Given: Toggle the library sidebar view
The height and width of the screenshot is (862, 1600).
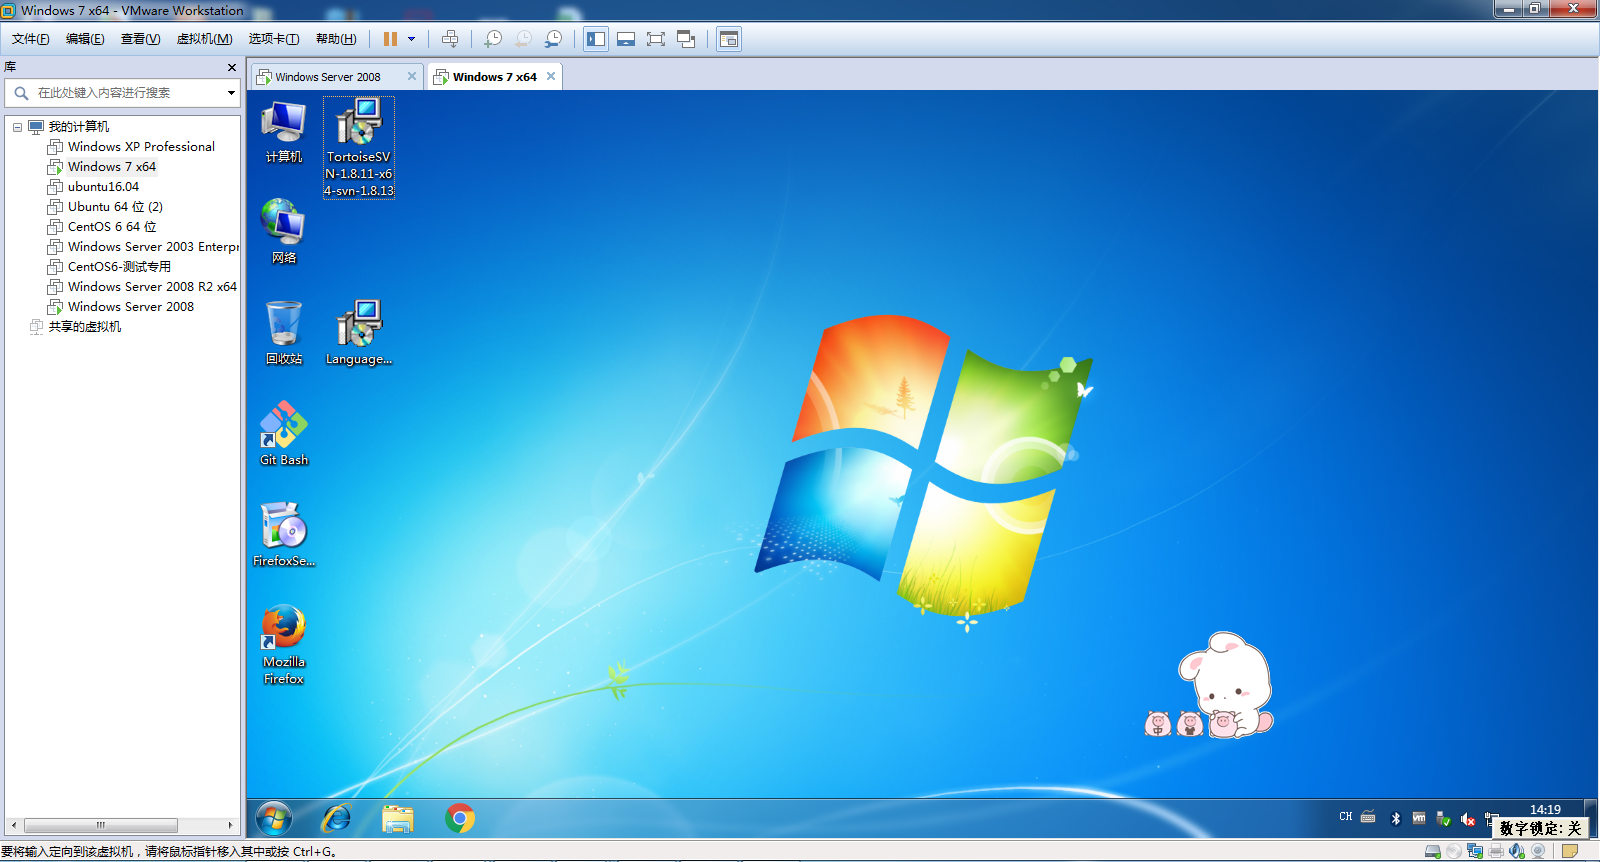Looking at the screenshot, I should tap(596, 39).
